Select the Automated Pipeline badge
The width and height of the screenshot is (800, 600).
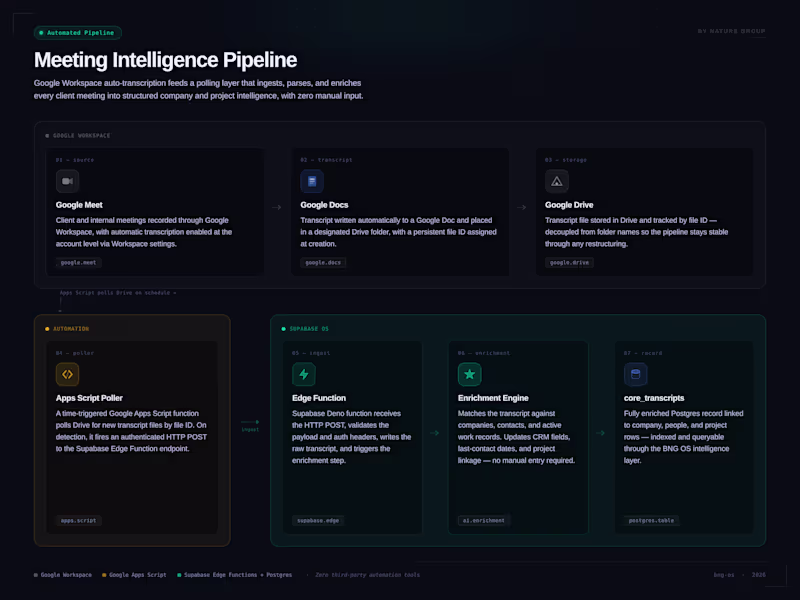tap(78, 33)
